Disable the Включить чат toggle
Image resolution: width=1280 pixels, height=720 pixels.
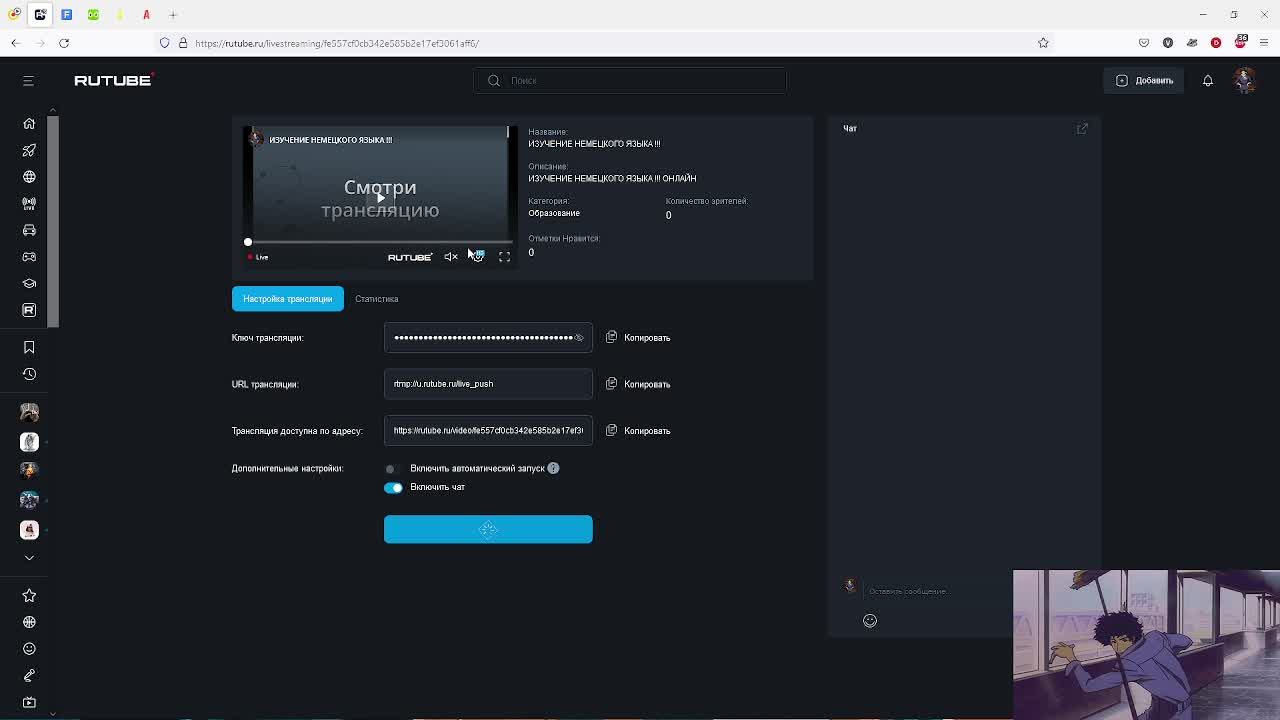393,487
